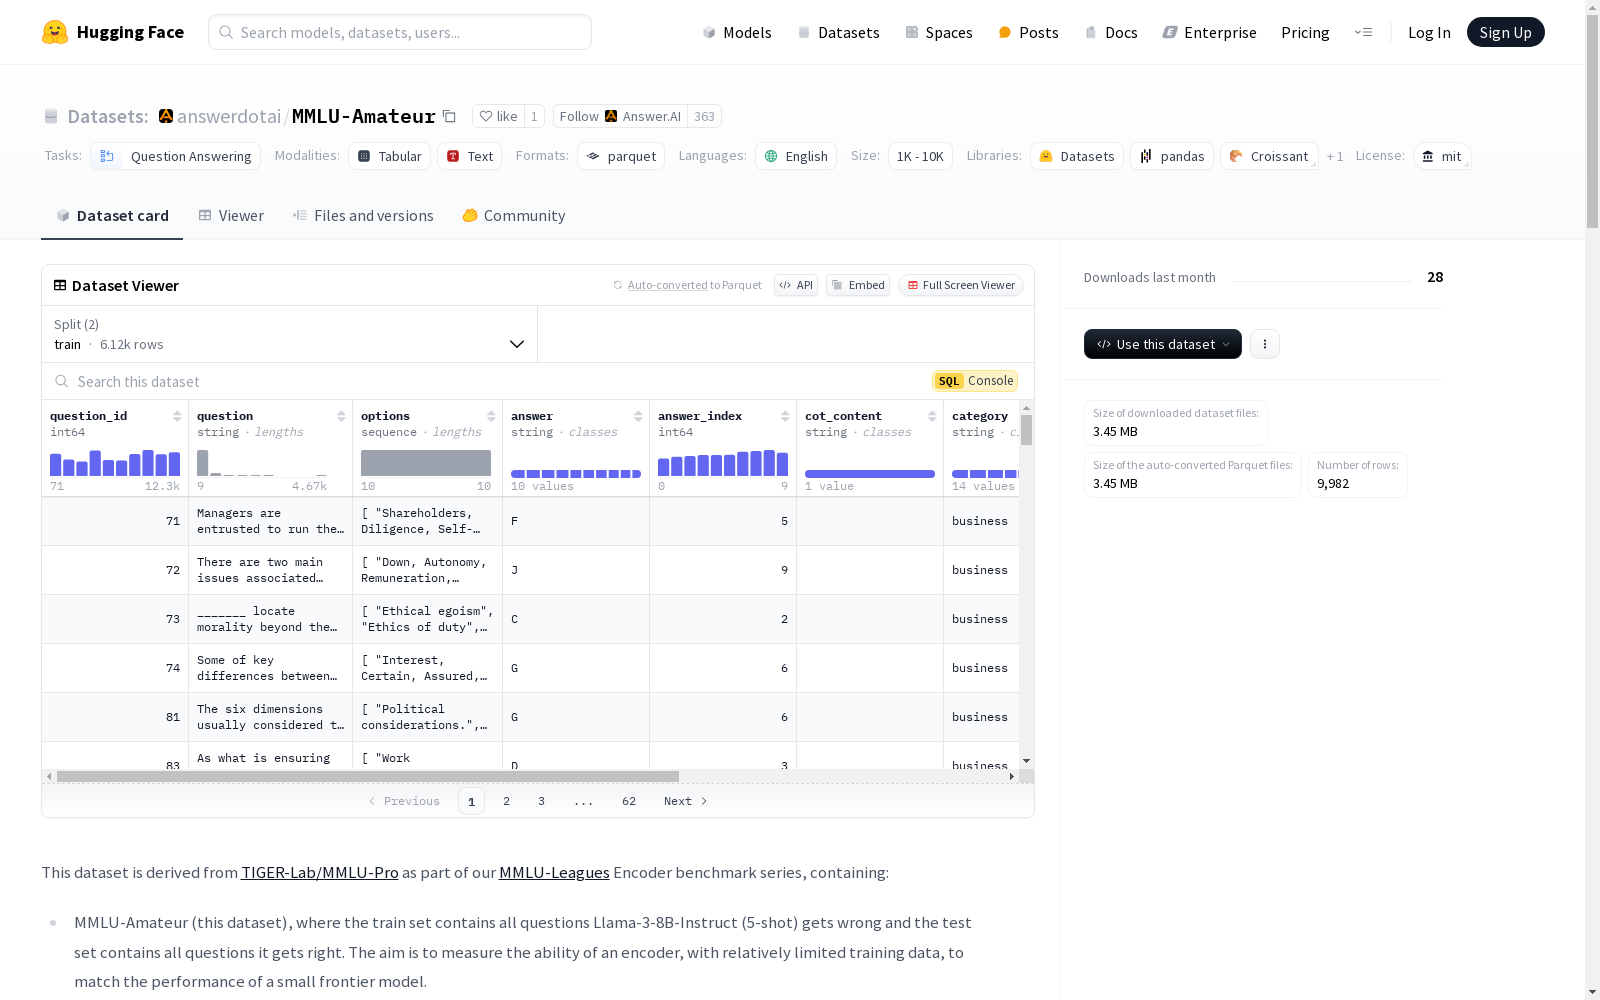
Task: Select the parquet format tag
Action: point(621,156)
